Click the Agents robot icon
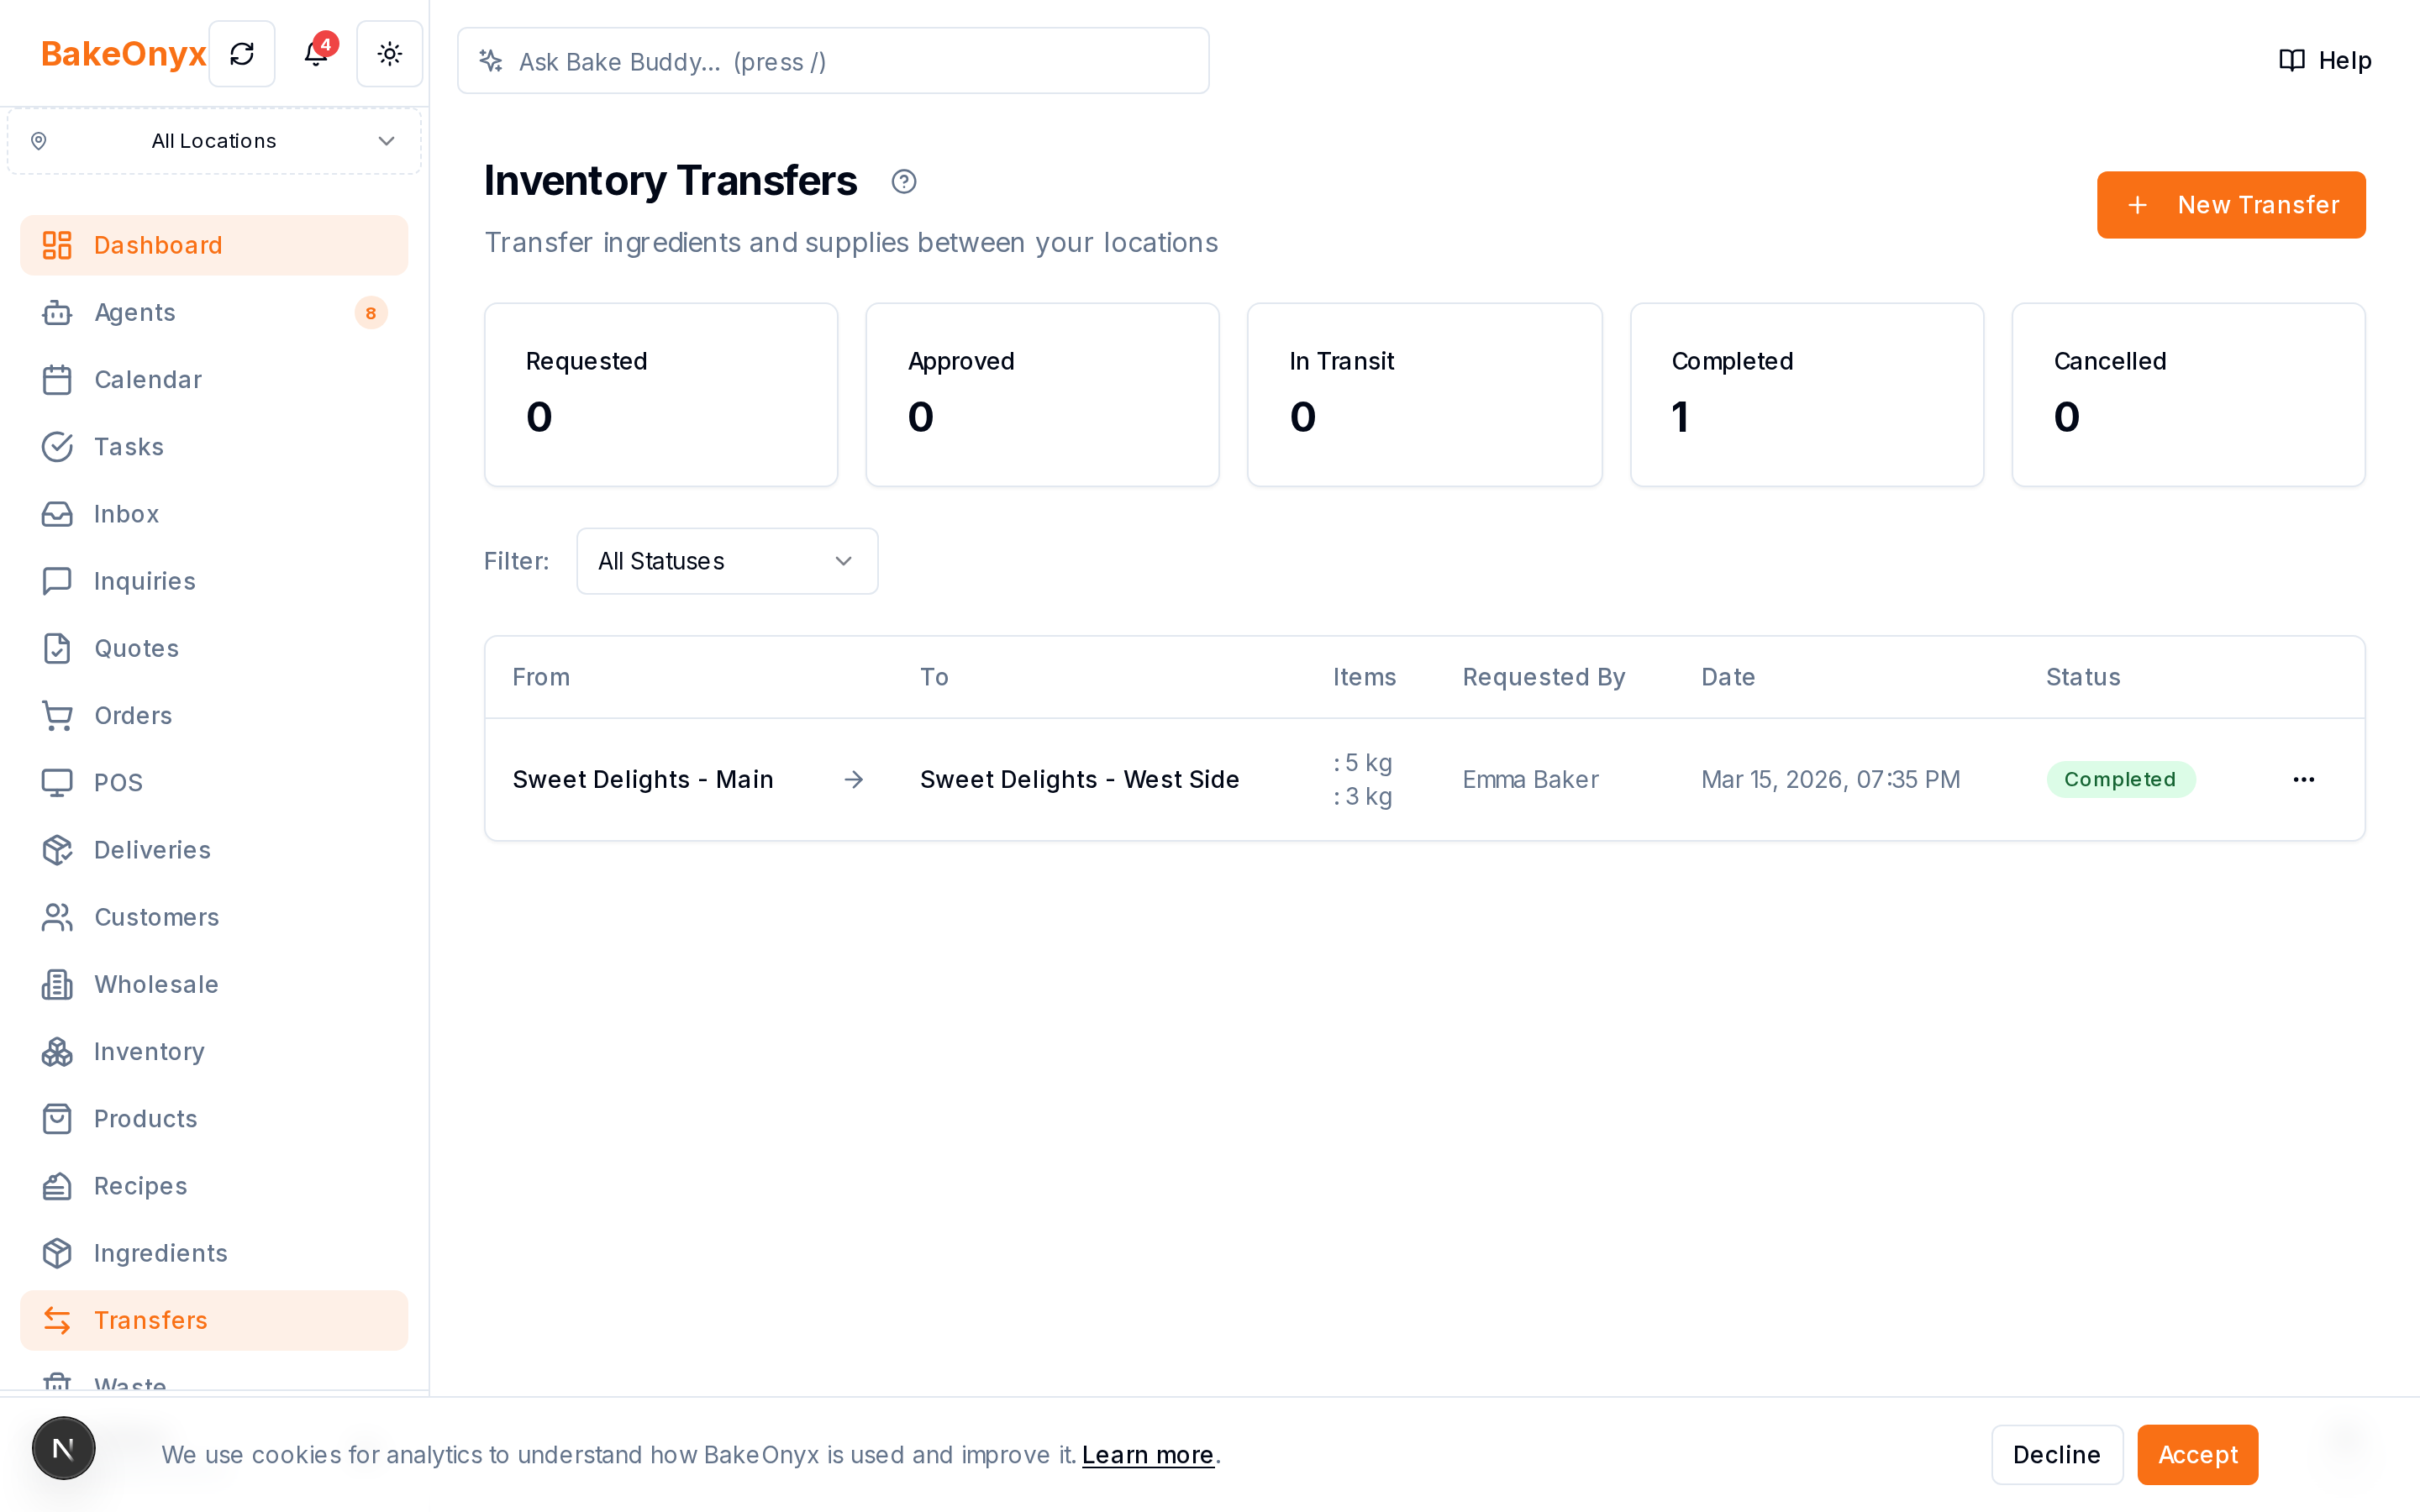2420x1512 pixels. (57, 312)
